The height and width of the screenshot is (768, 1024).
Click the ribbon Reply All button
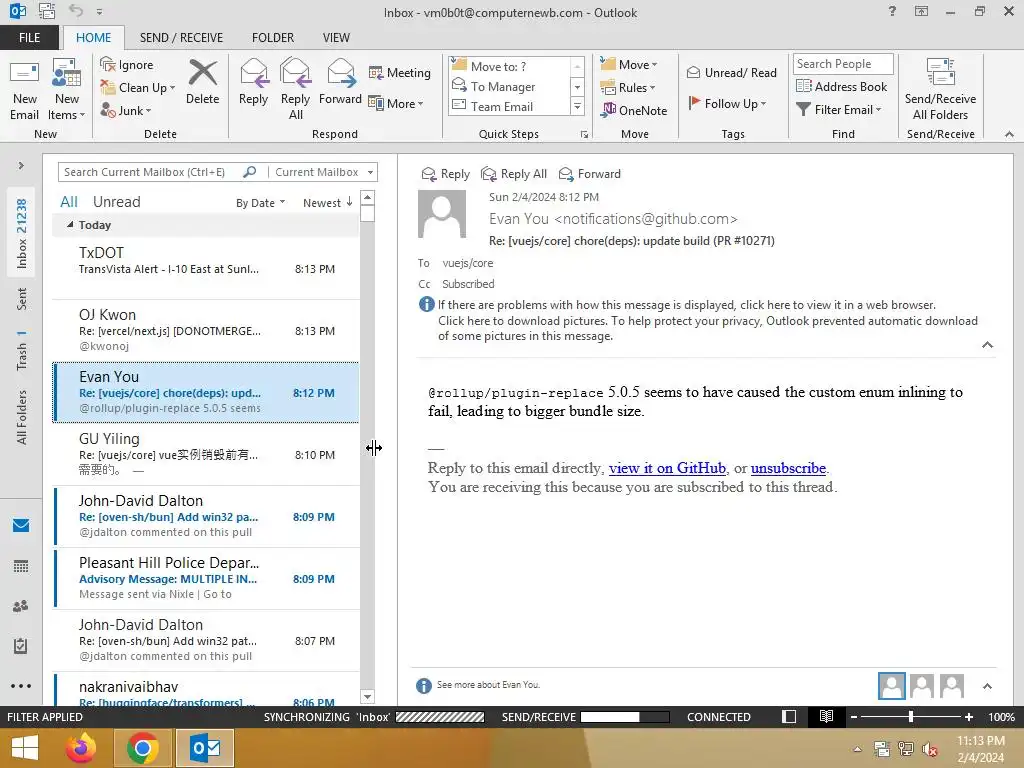click(295, 90)
